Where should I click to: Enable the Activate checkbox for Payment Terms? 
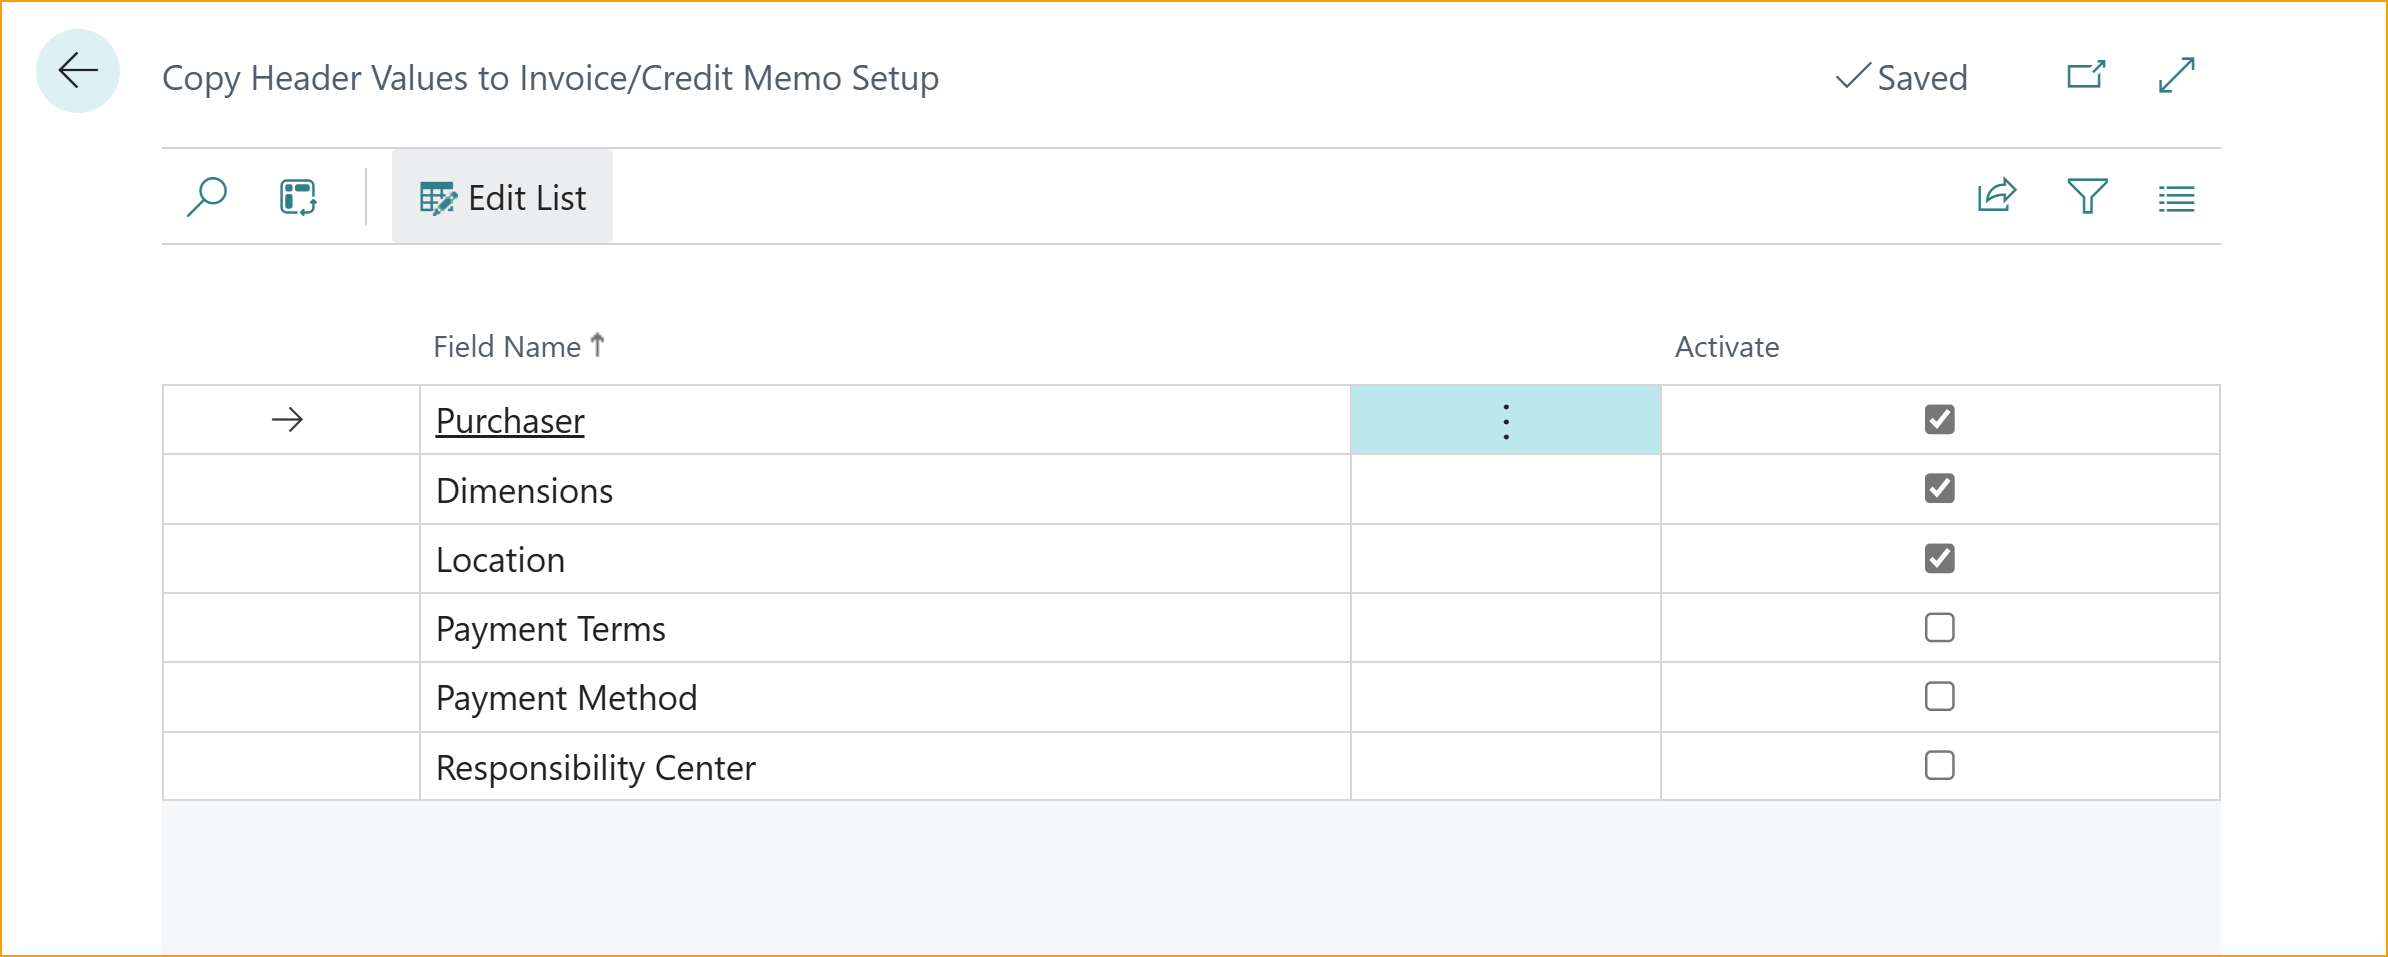(1939, 628)
